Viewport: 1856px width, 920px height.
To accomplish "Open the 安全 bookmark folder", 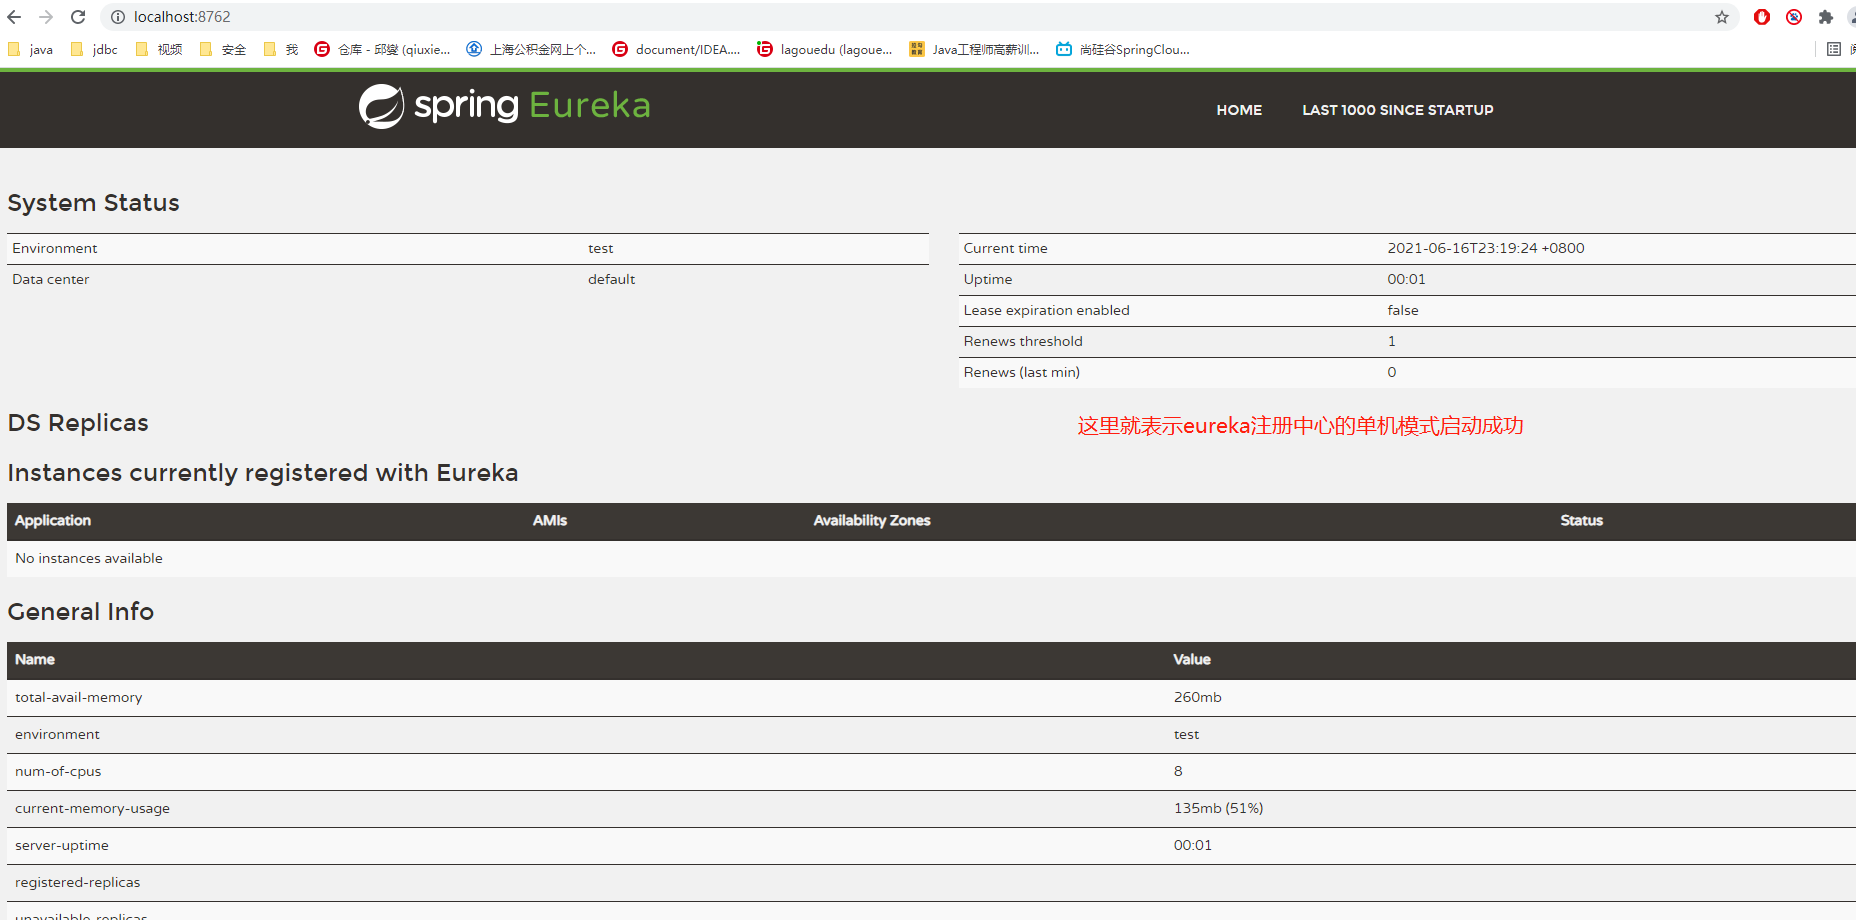I will coord(223,49).
